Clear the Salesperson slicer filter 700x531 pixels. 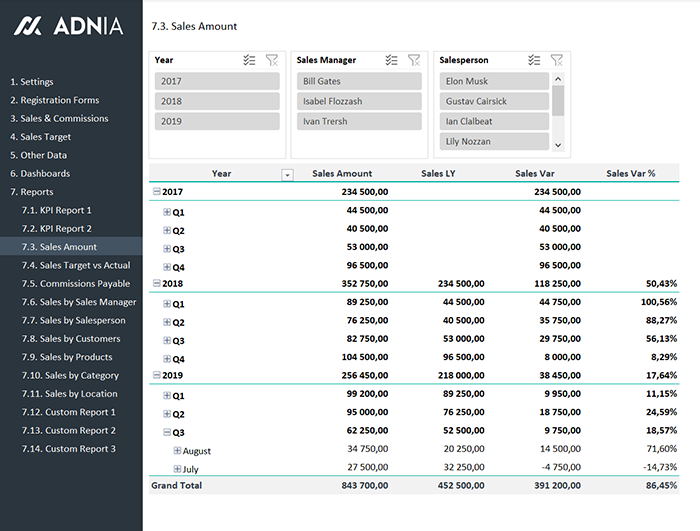pos(557,60)
